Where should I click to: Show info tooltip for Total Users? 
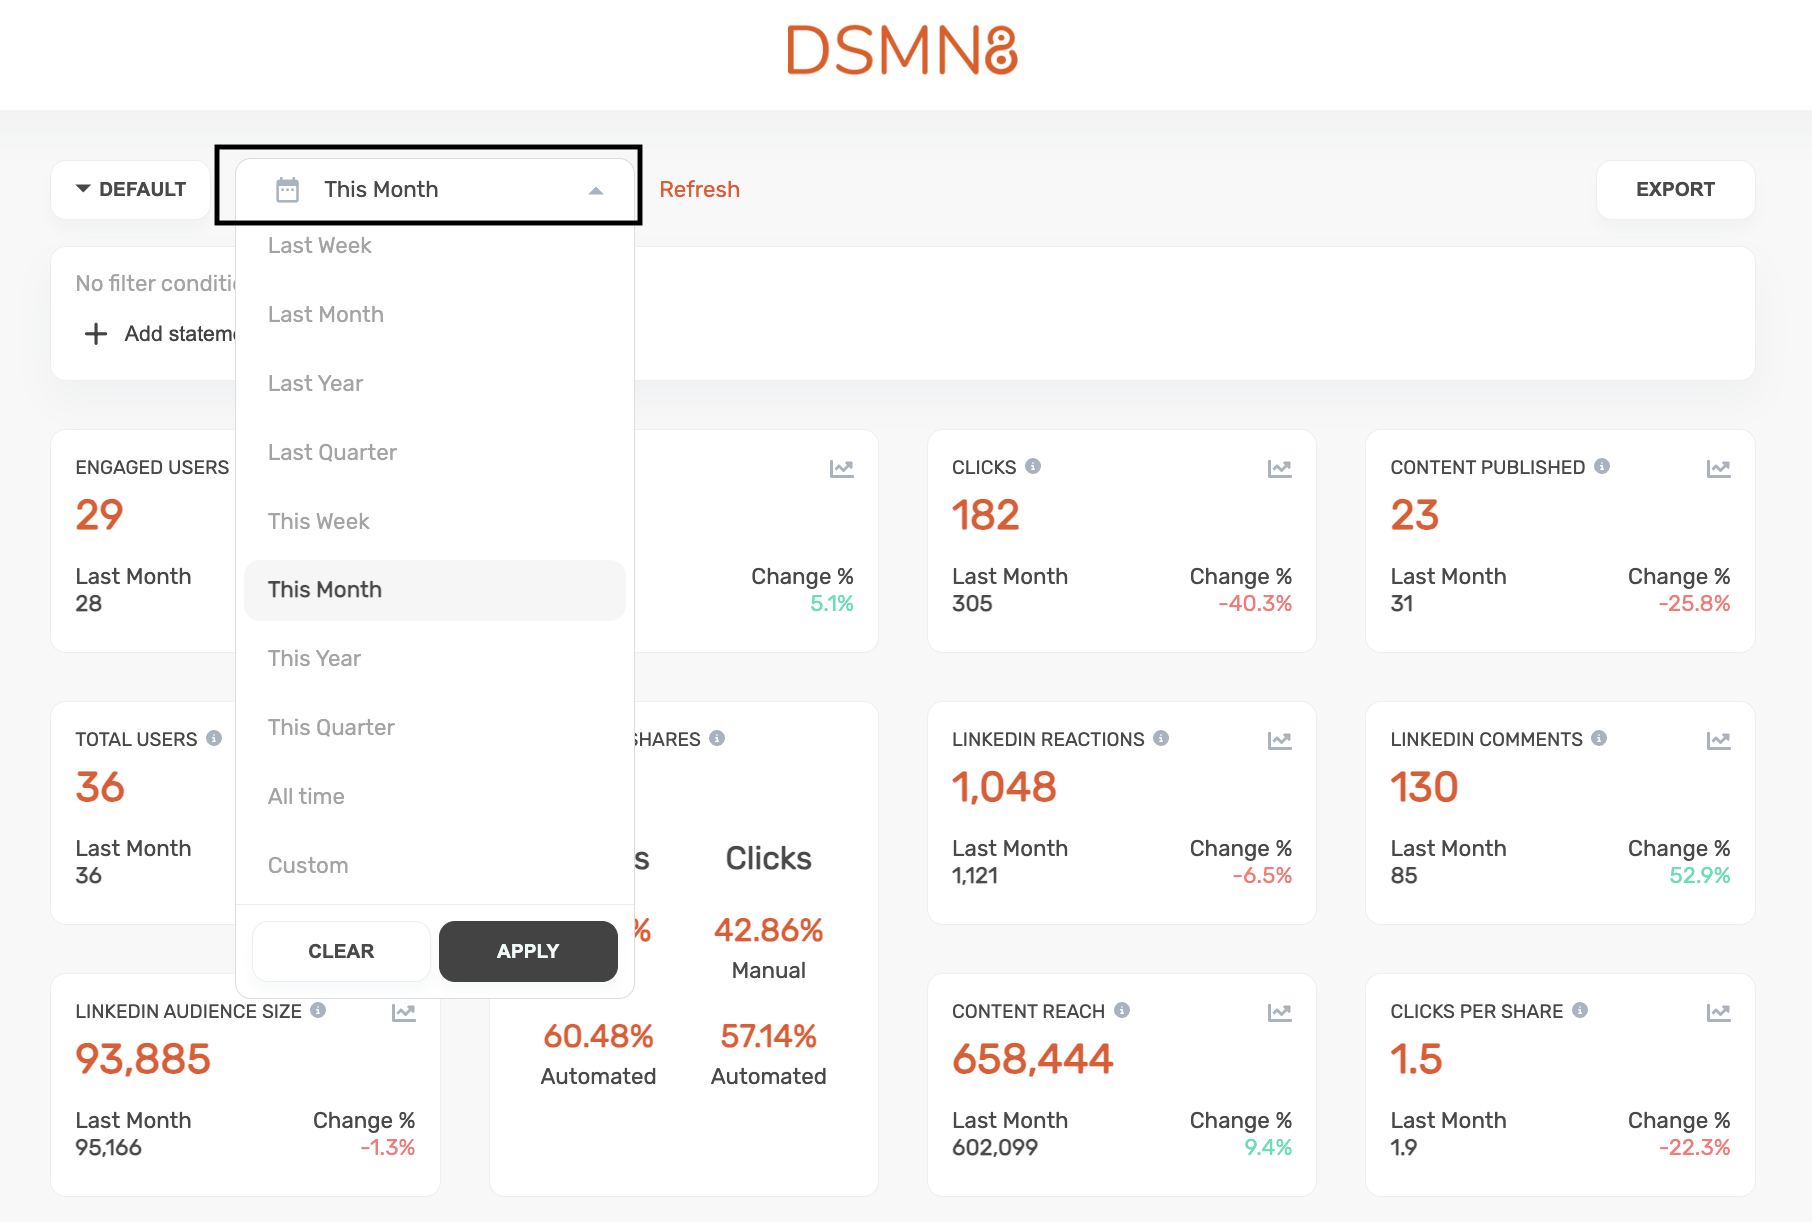tap(214, 738)
